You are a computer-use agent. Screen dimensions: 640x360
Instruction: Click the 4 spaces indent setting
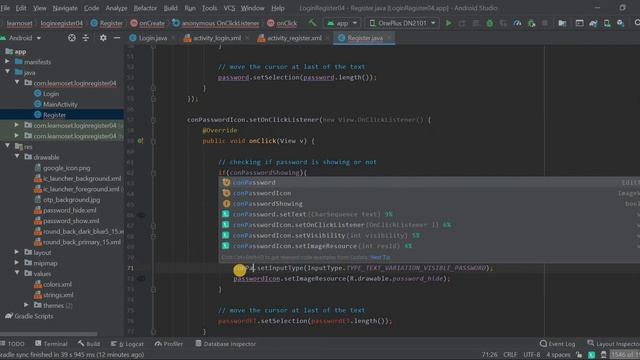(558, 355)
